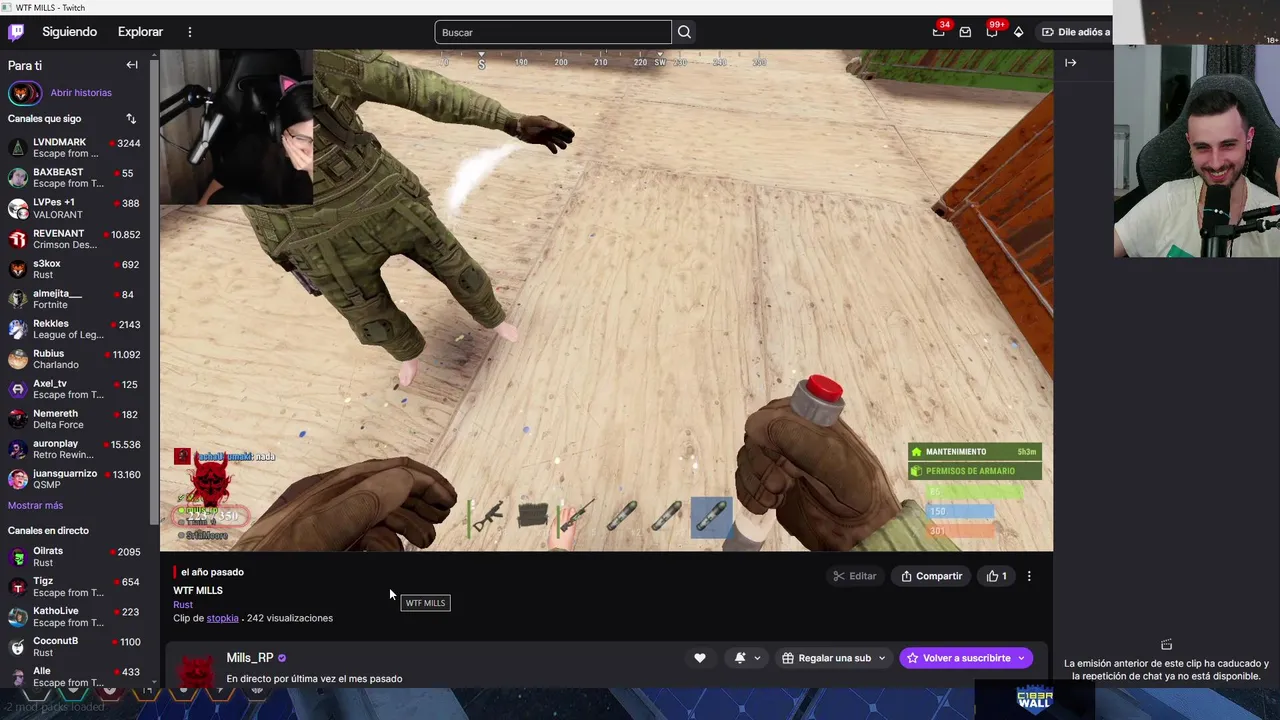Open more options for the clip

click(1029, 576)
